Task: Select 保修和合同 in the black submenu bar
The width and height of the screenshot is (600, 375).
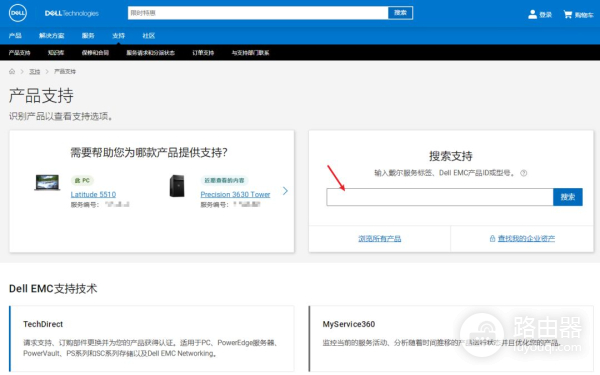Action: (95, 53)
